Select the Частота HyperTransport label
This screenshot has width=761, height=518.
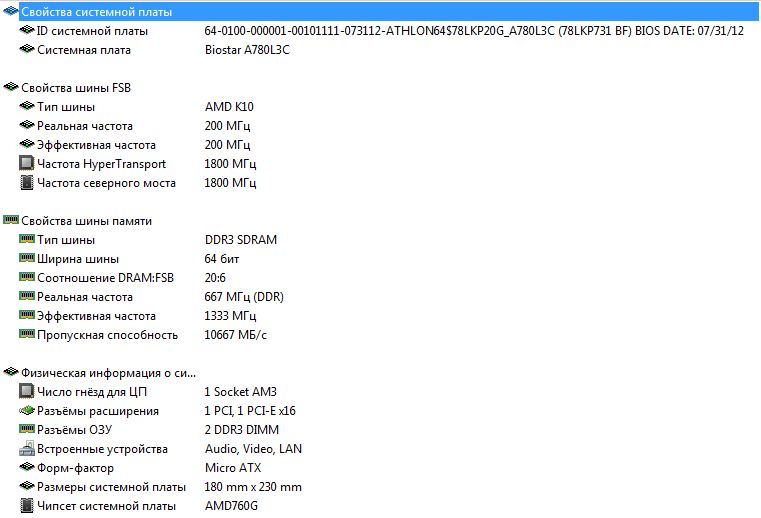pos(101,164)
